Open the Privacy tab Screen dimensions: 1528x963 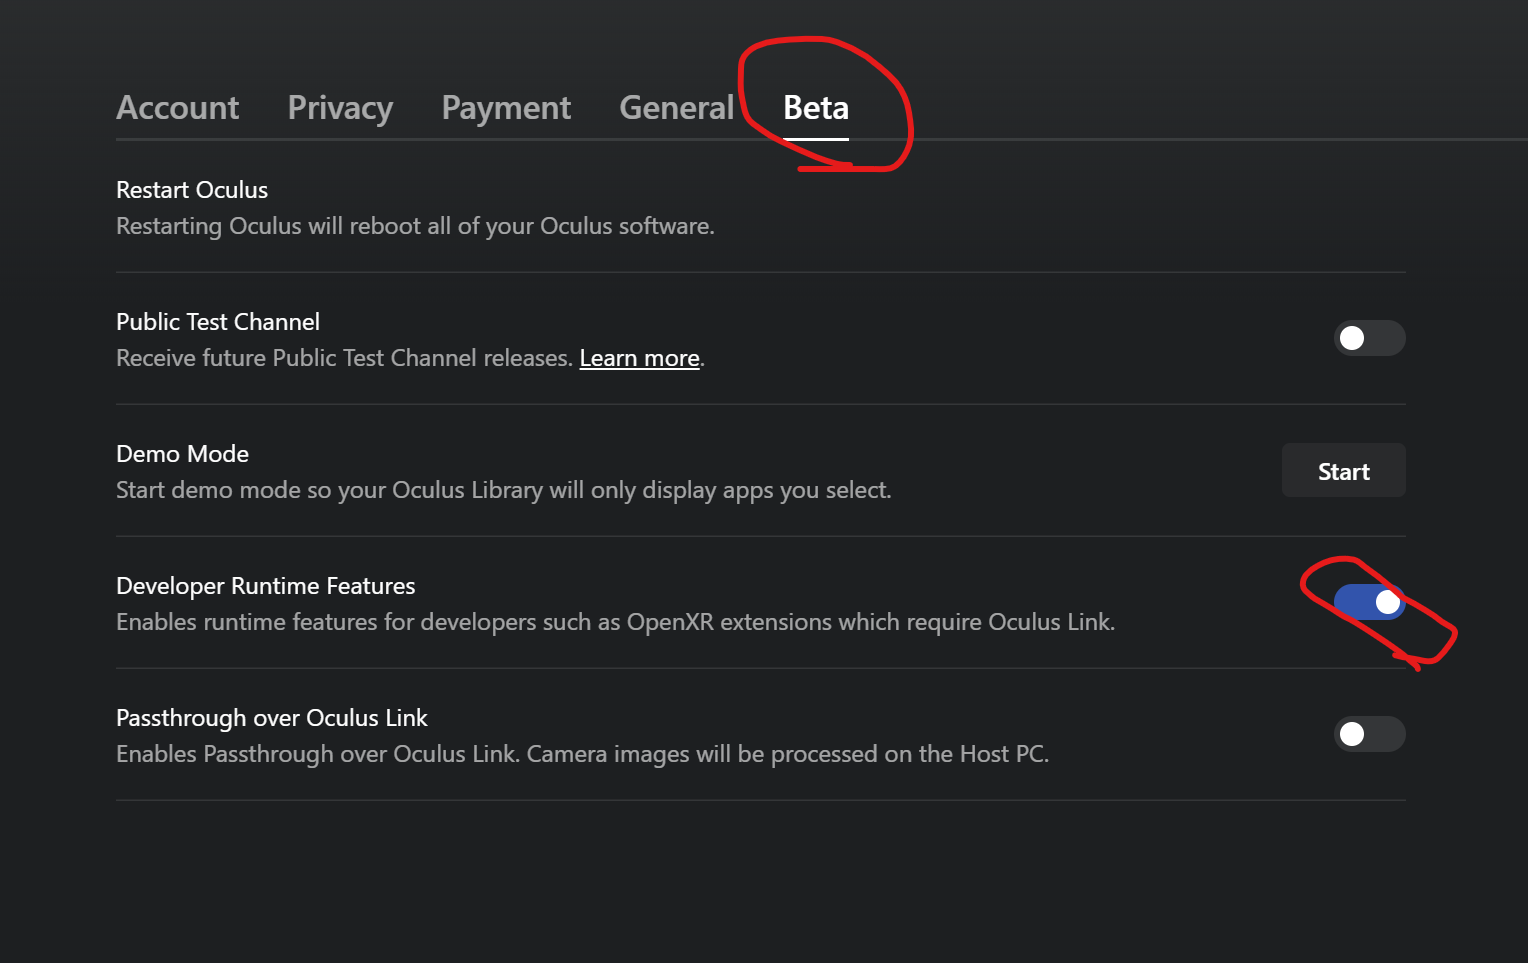(x=340, y=108)
